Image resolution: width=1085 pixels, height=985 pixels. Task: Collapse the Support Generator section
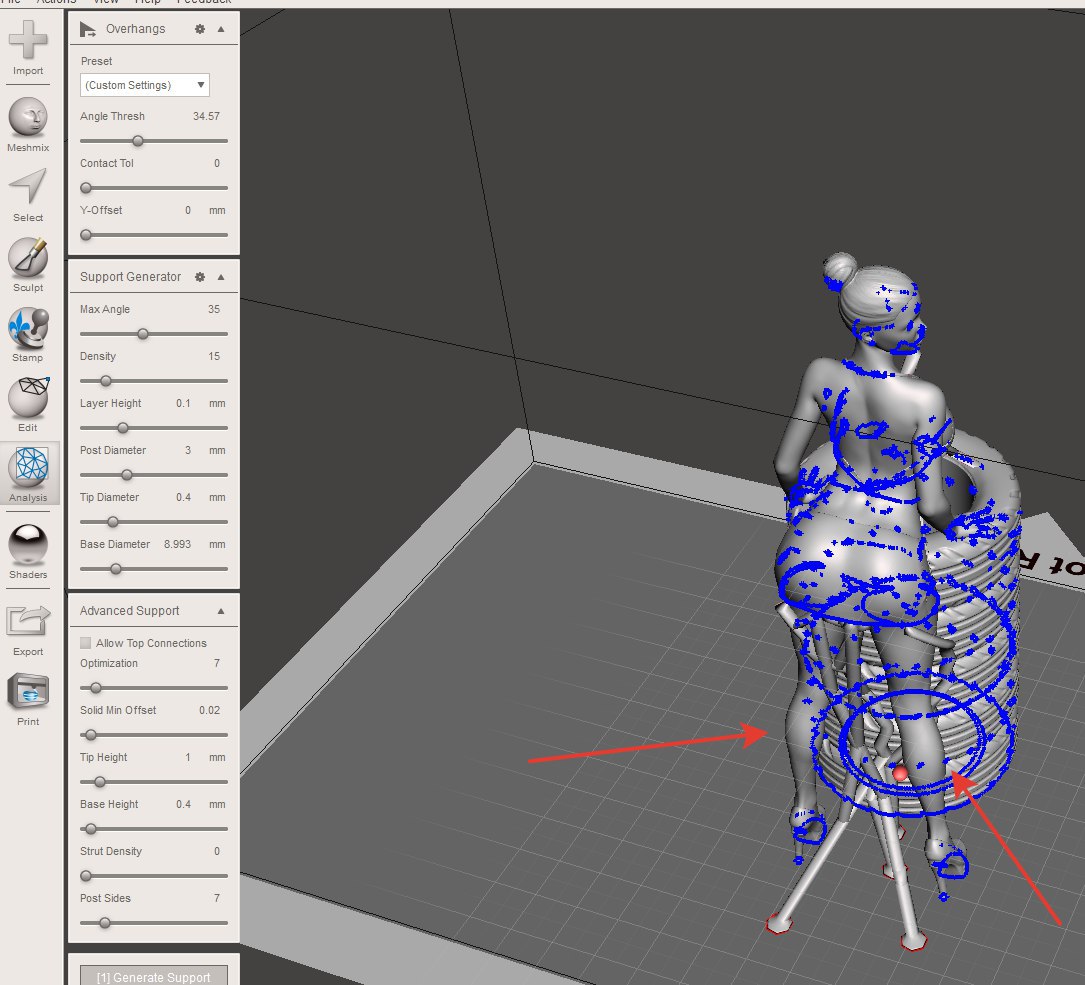click(x=221, y=277)
